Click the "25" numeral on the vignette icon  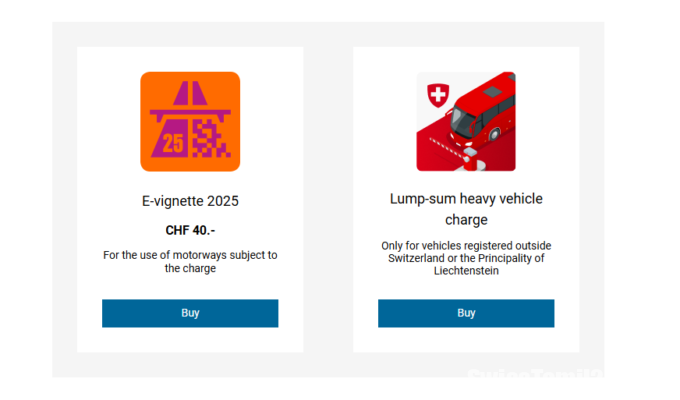[173, 143]
